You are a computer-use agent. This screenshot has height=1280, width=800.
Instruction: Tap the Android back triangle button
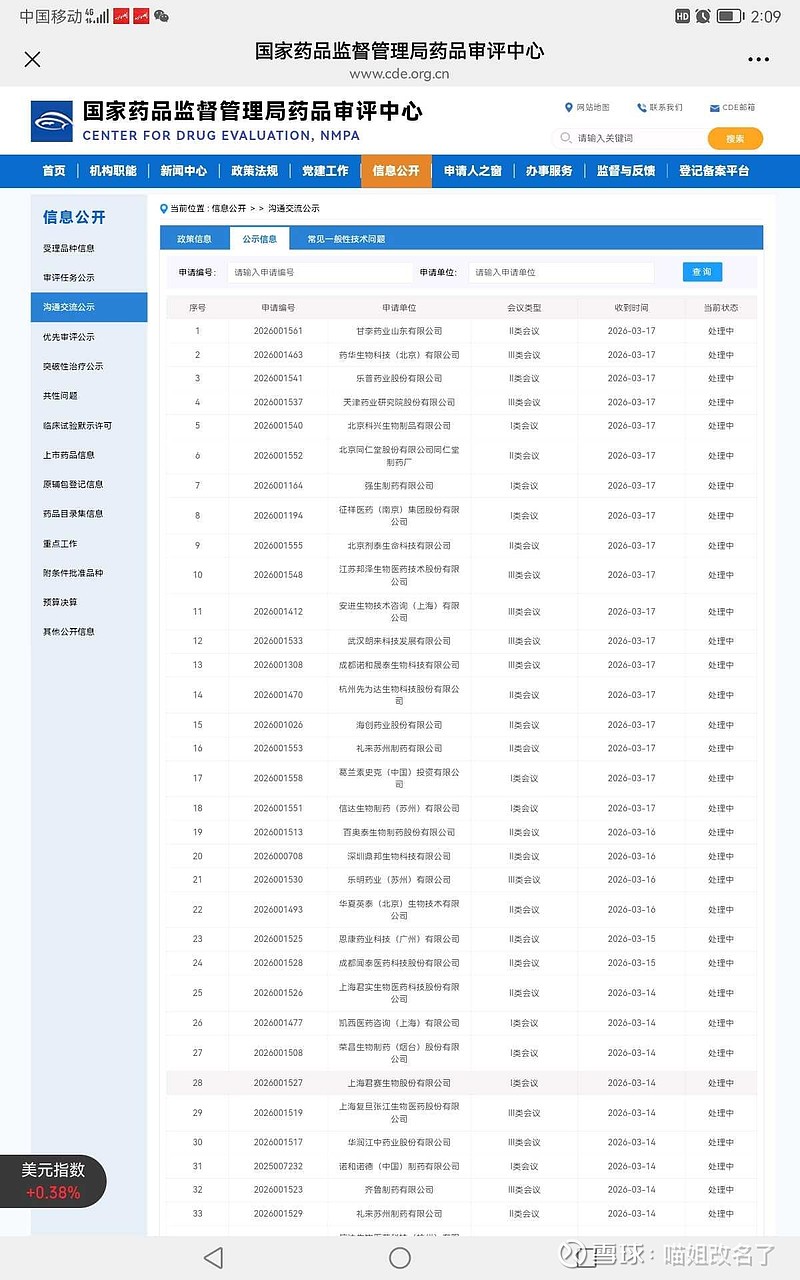213,1258
